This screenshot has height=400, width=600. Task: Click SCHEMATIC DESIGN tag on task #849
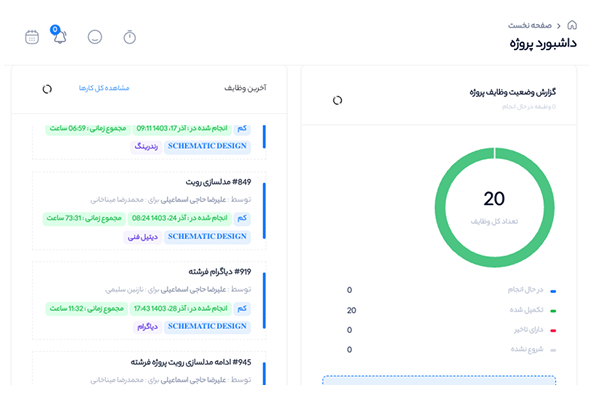tap(207, 237)
